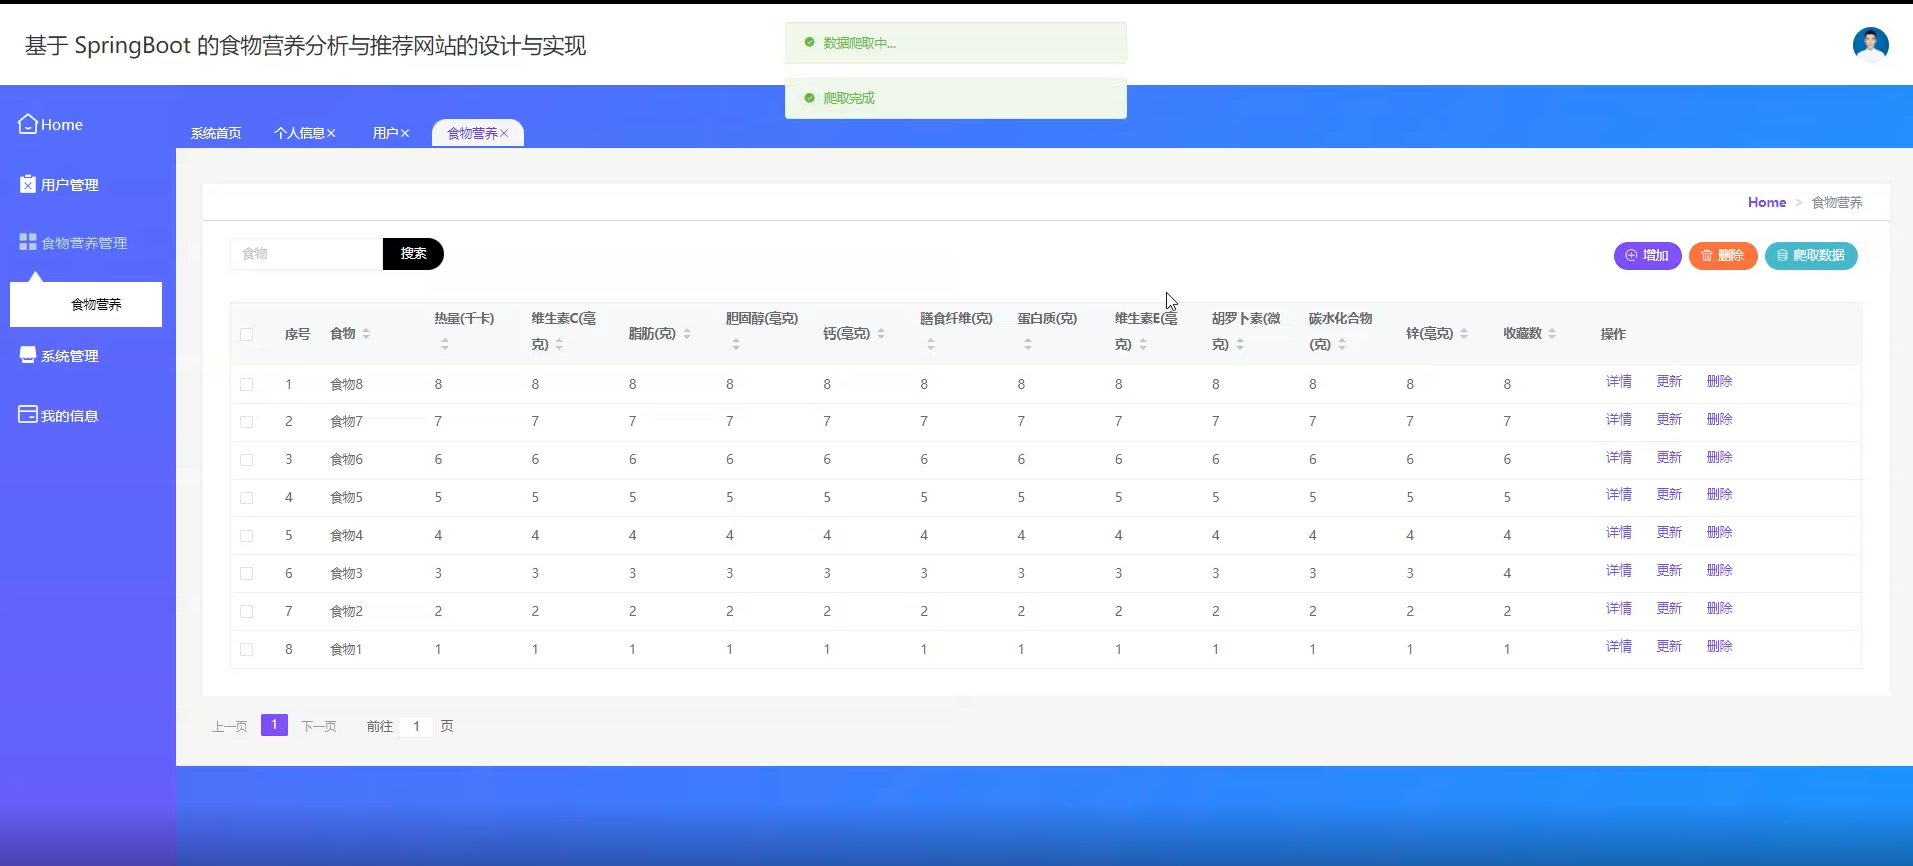Click the Home breadcrumb link
The image size is (1913, 866).
(x=1767, y=202)
